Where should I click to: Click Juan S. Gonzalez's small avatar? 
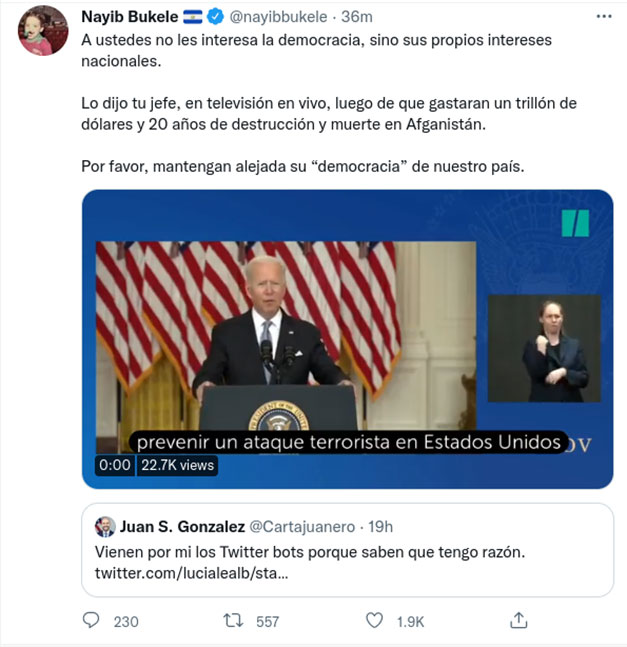(105, 527)
